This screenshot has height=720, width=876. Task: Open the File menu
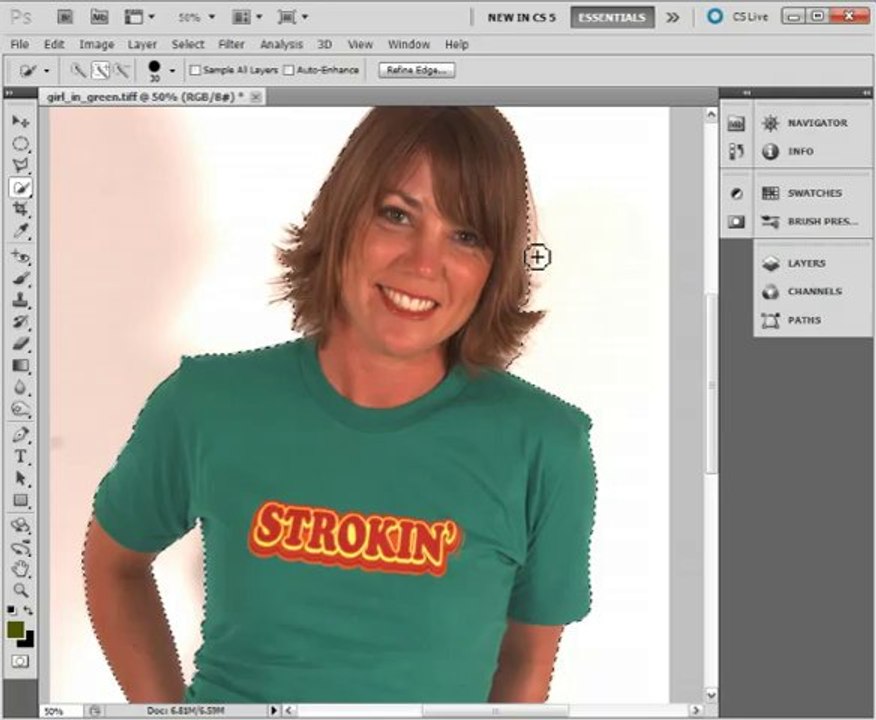click(20, 44)
